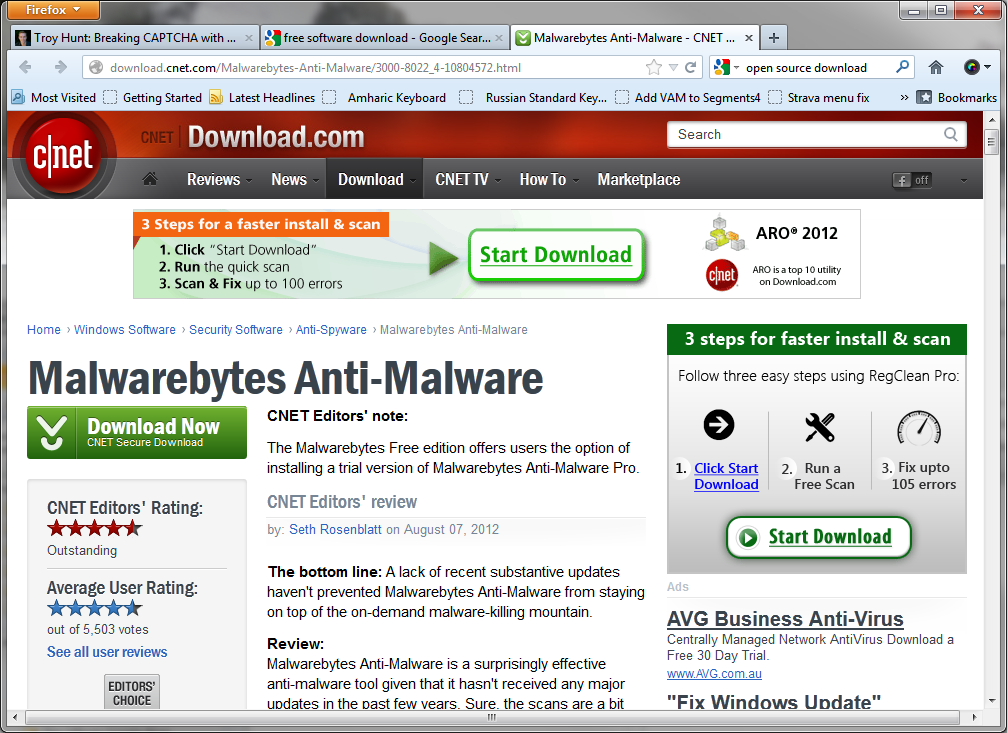
Task: Open See all user reviews link
Action: 107,652
